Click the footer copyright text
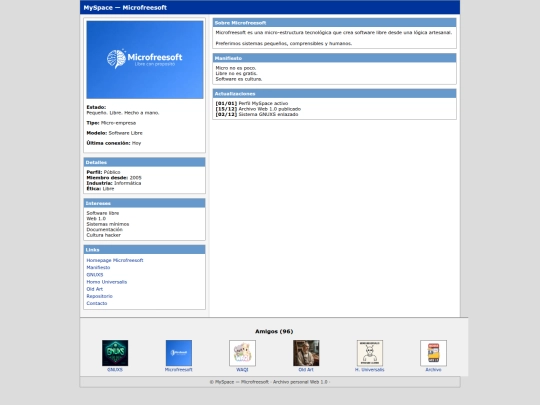The height and width of the screenshot is (405, 540). pos(270,382)
